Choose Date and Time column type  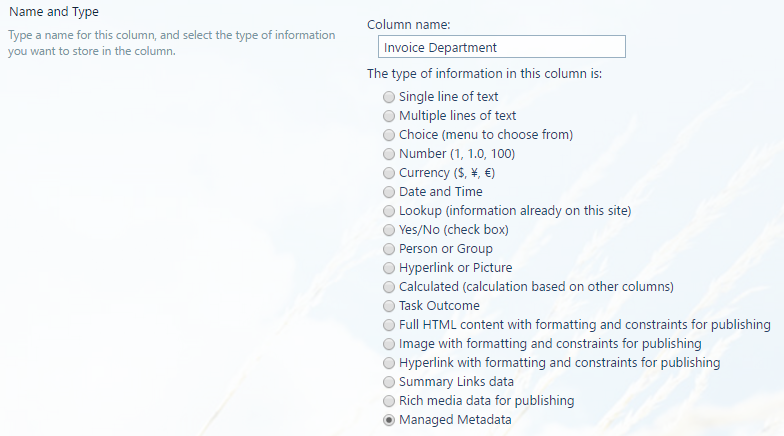[x=389, y=192]
